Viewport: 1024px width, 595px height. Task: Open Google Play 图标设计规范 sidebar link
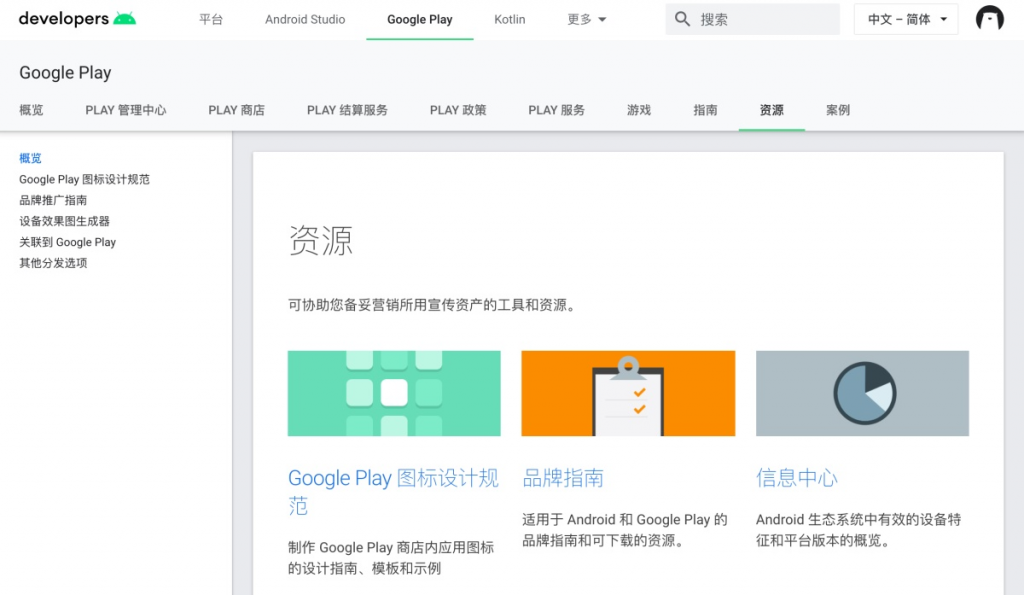(x=84, y=179)
